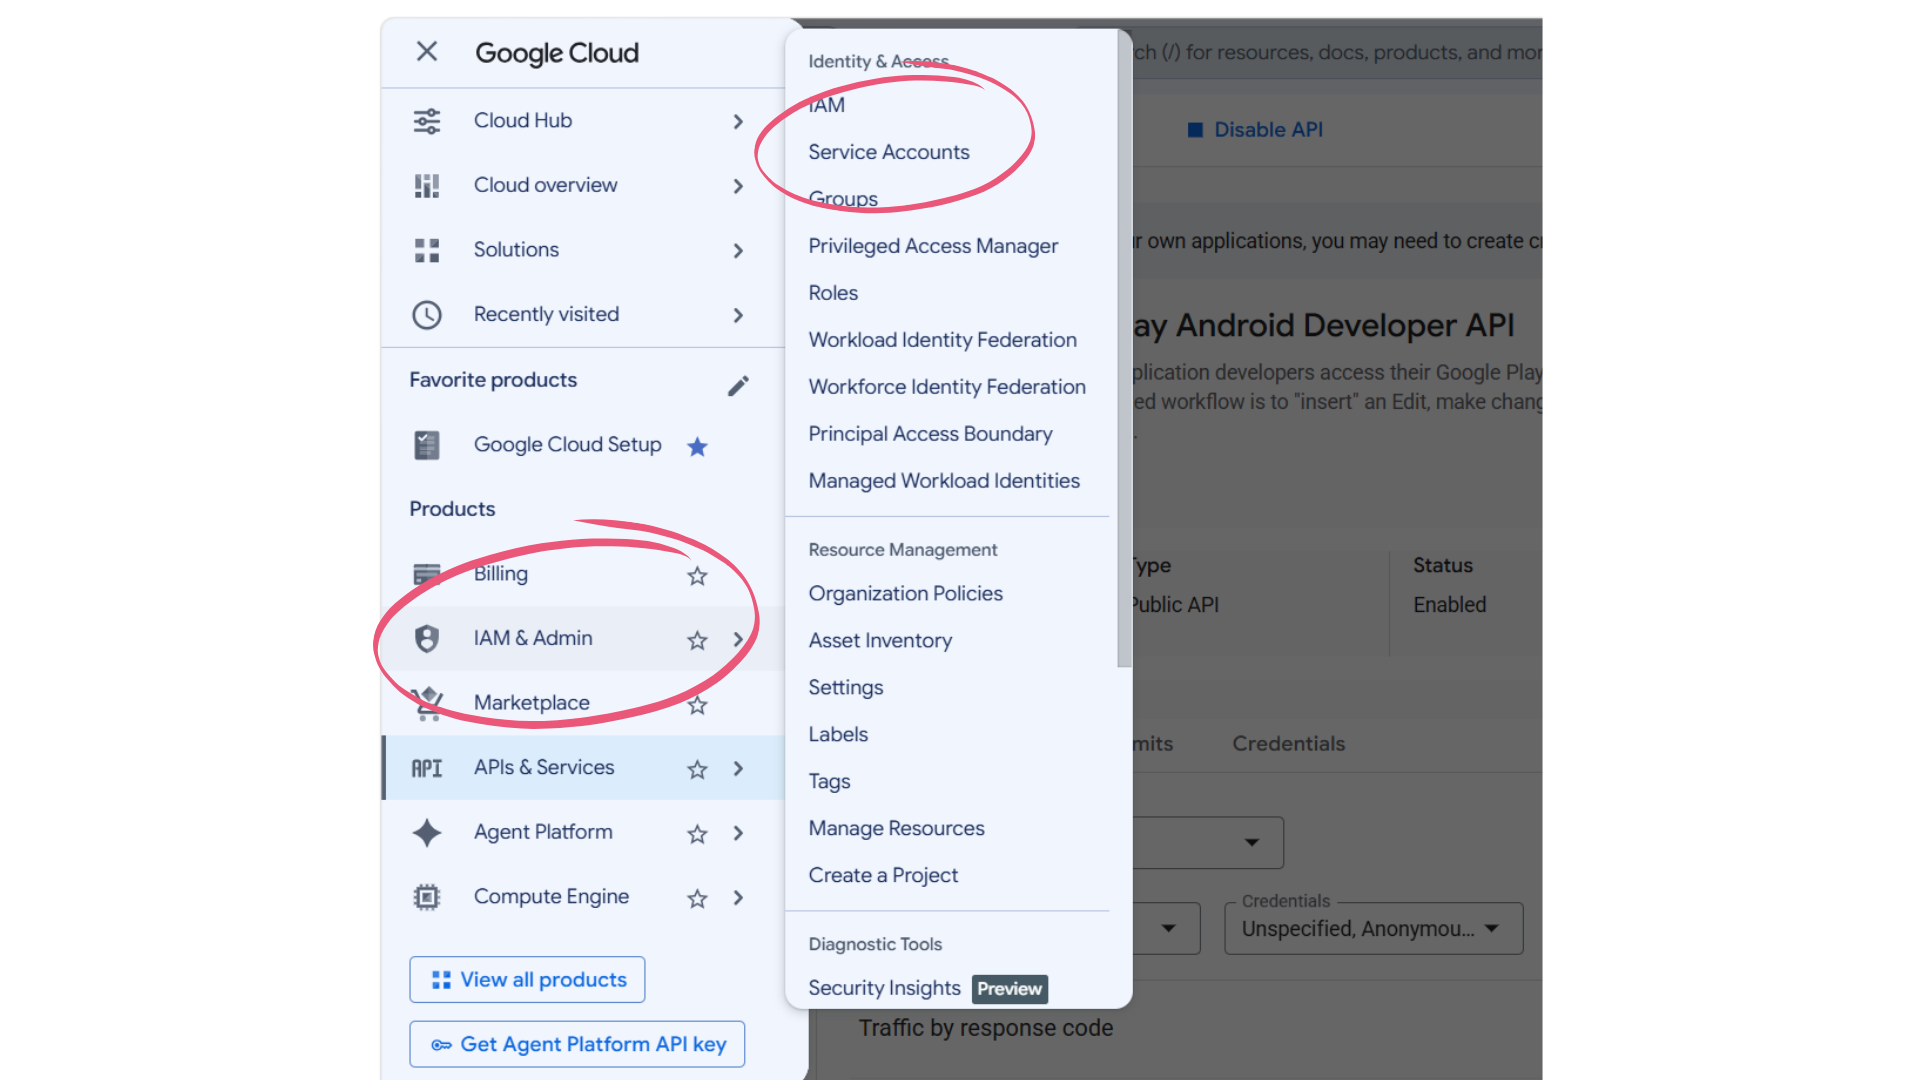Edit favorite products with pencil icon
1920x1080 pixels.
(x=738, y=386)
